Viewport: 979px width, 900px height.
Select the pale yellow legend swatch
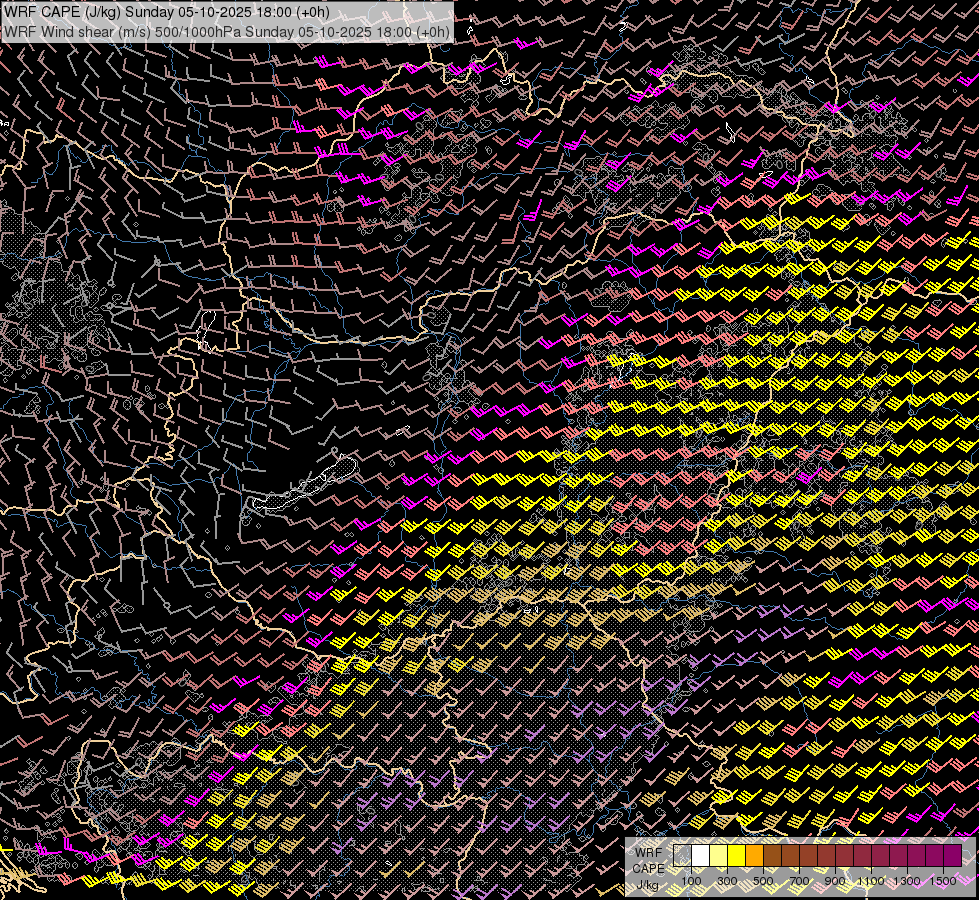(x=719, y=856)
